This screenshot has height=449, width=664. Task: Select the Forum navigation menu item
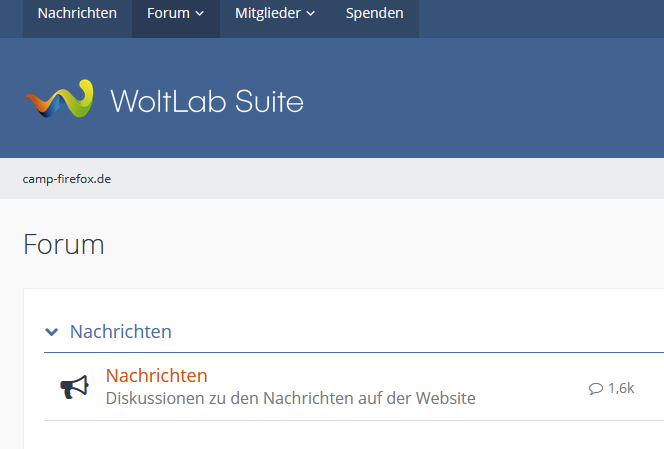[x=168, y=14]
